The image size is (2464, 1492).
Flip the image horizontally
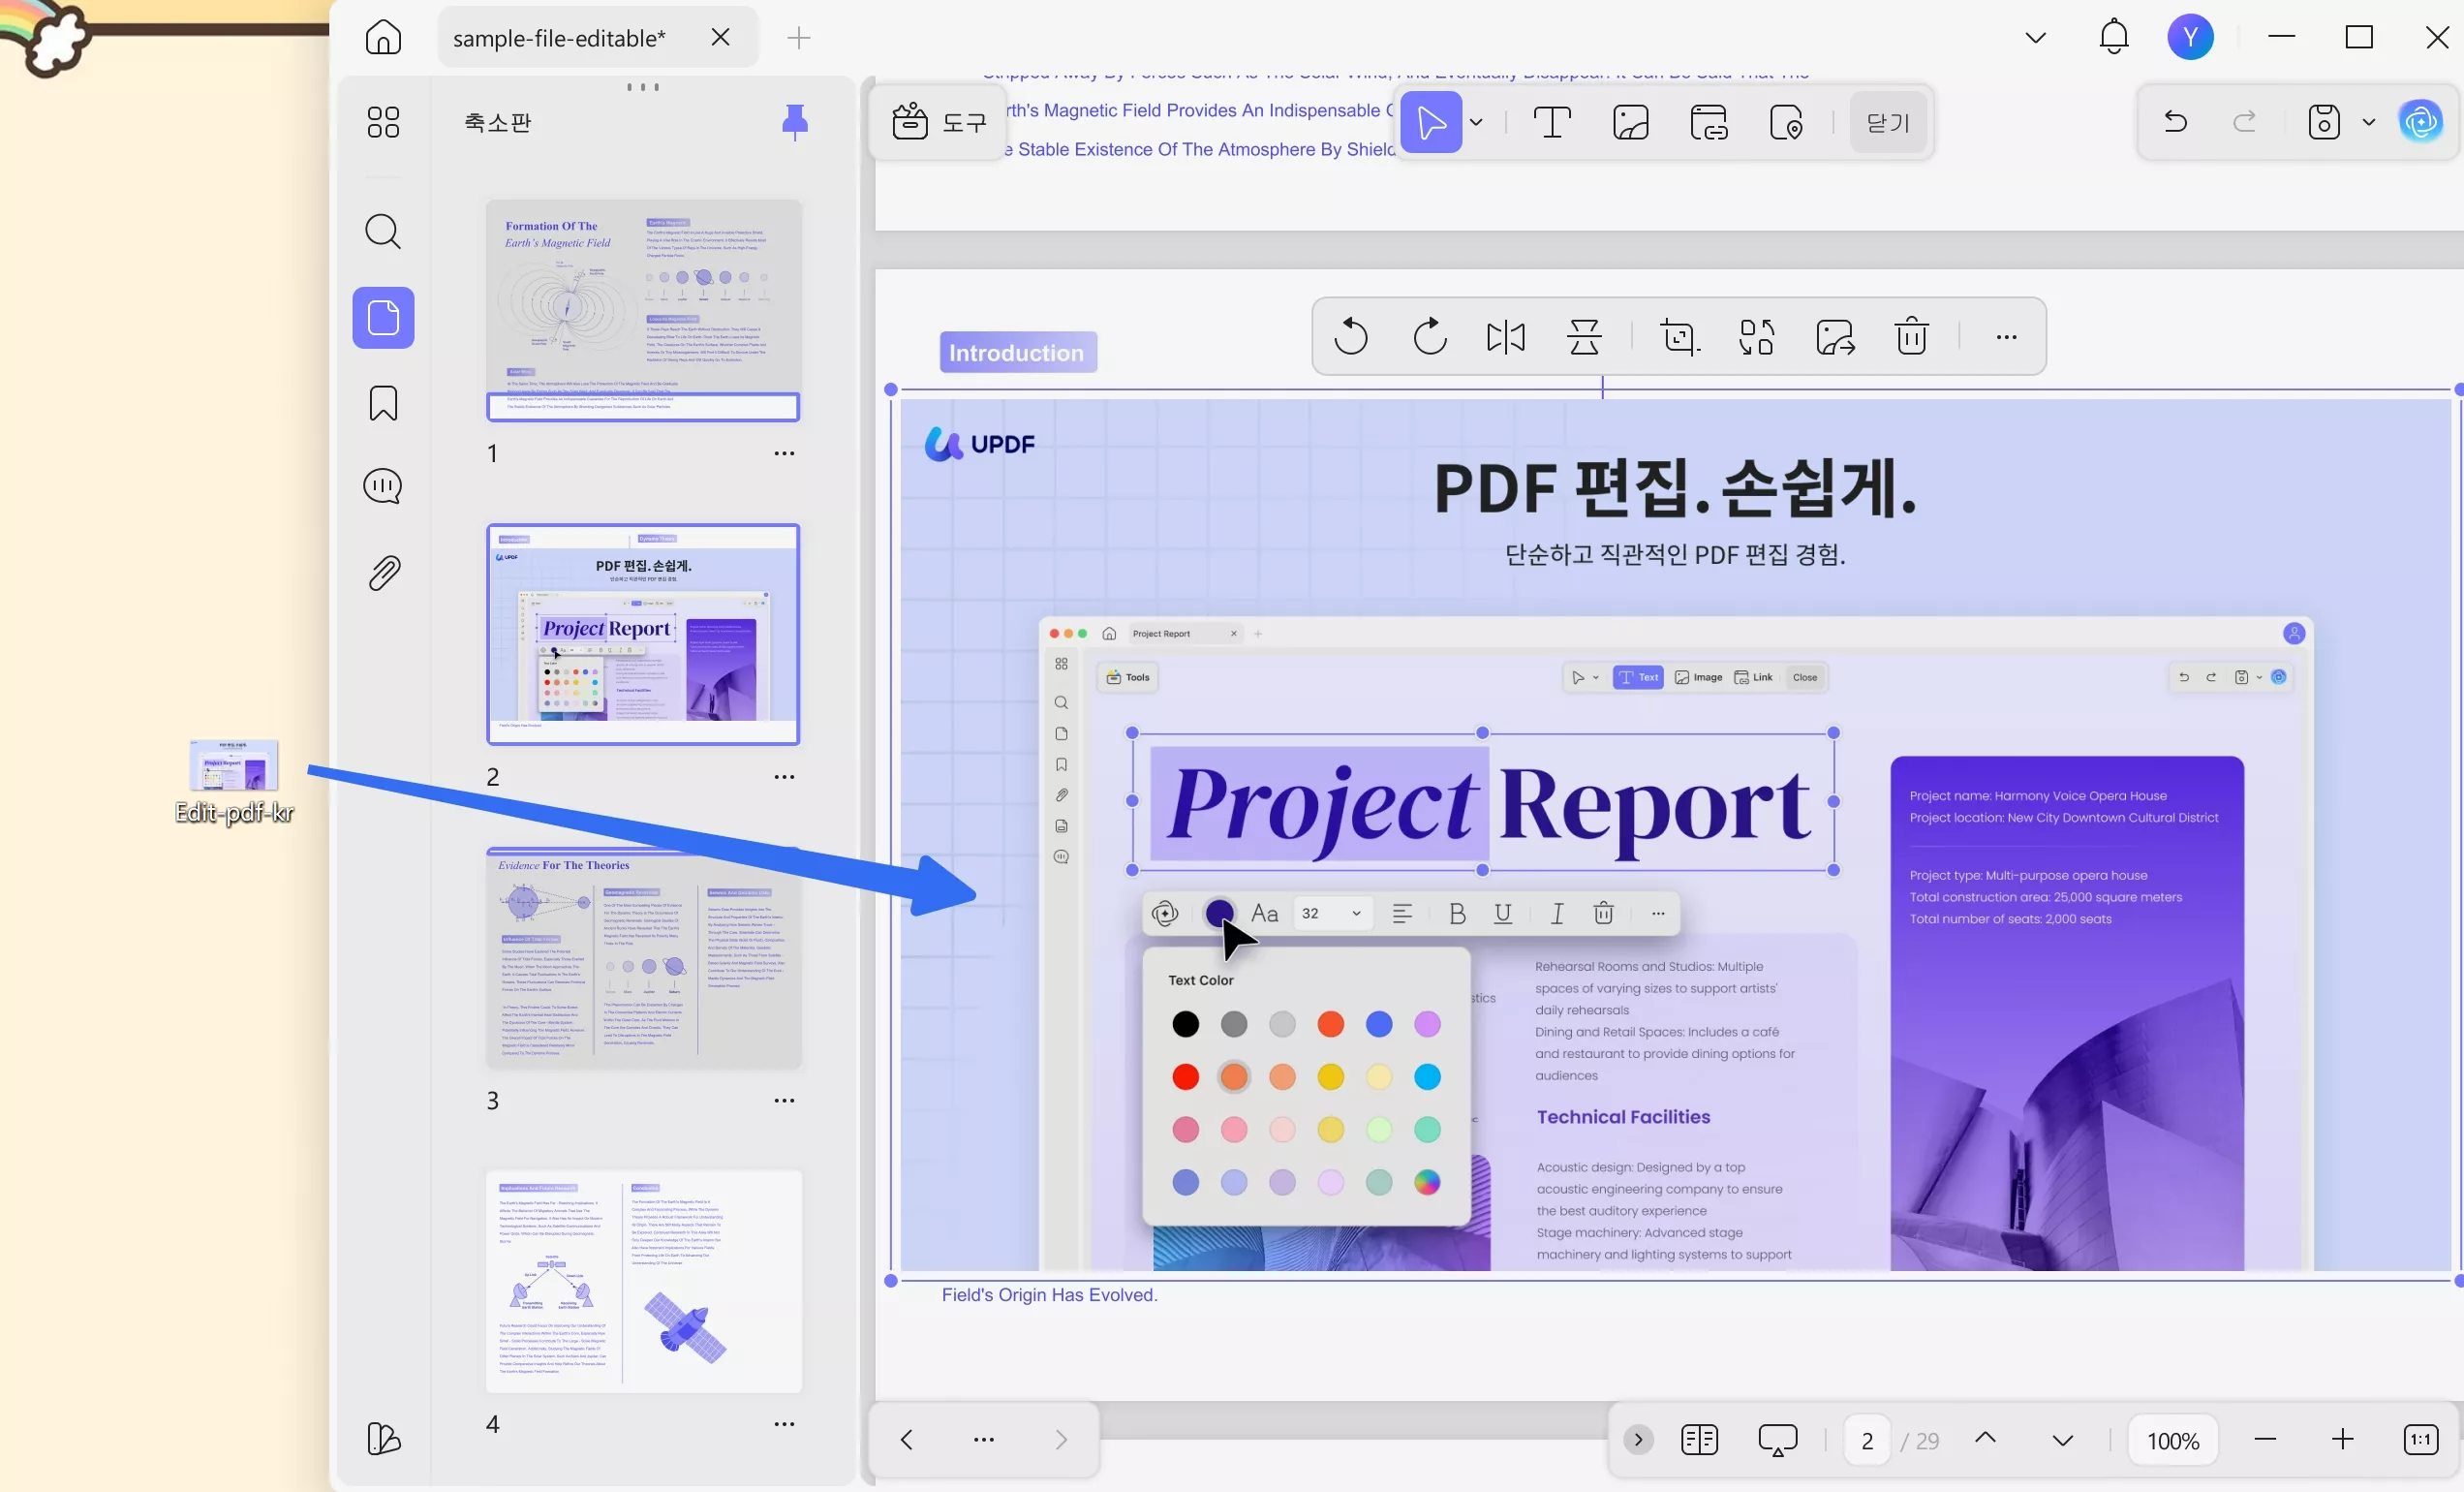point(1506,336)
